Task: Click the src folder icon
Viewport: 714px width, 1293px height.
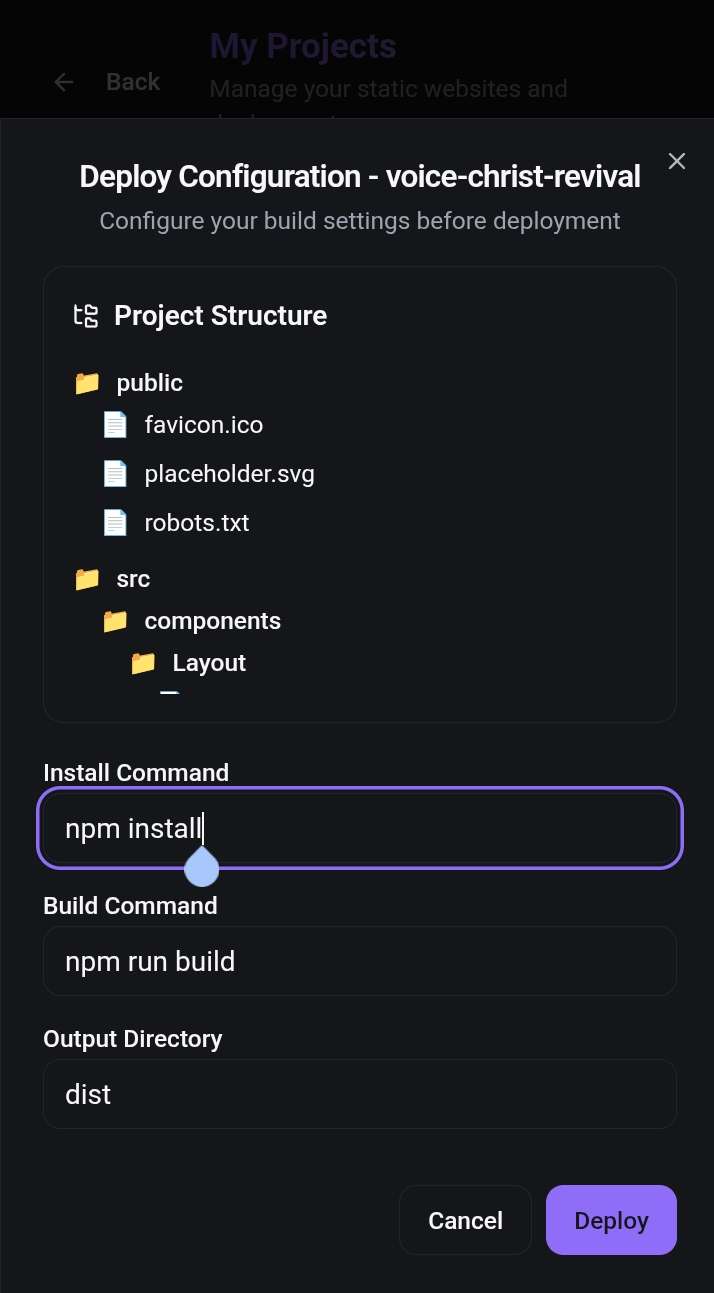Action: point(87,579)
